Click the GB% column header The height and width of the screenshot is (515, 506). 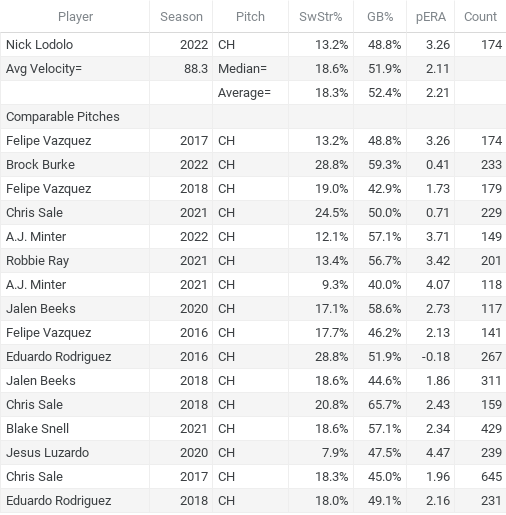(380, 17)
